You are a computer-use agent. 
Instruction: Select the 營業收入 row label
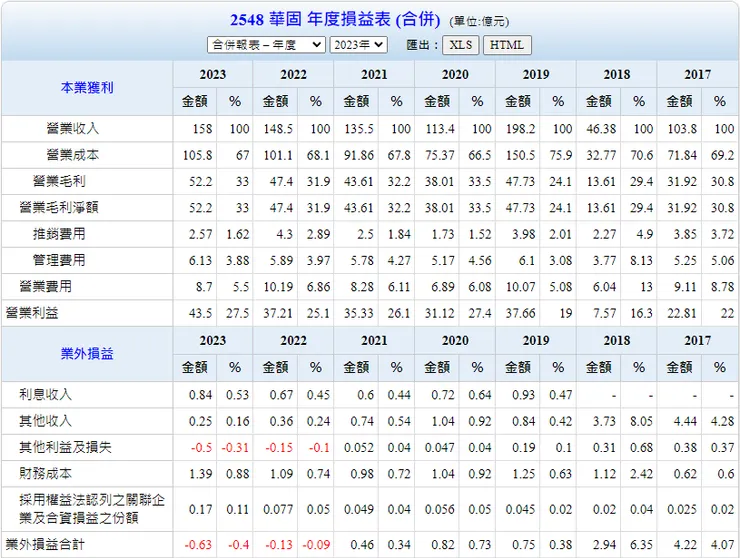73,128
